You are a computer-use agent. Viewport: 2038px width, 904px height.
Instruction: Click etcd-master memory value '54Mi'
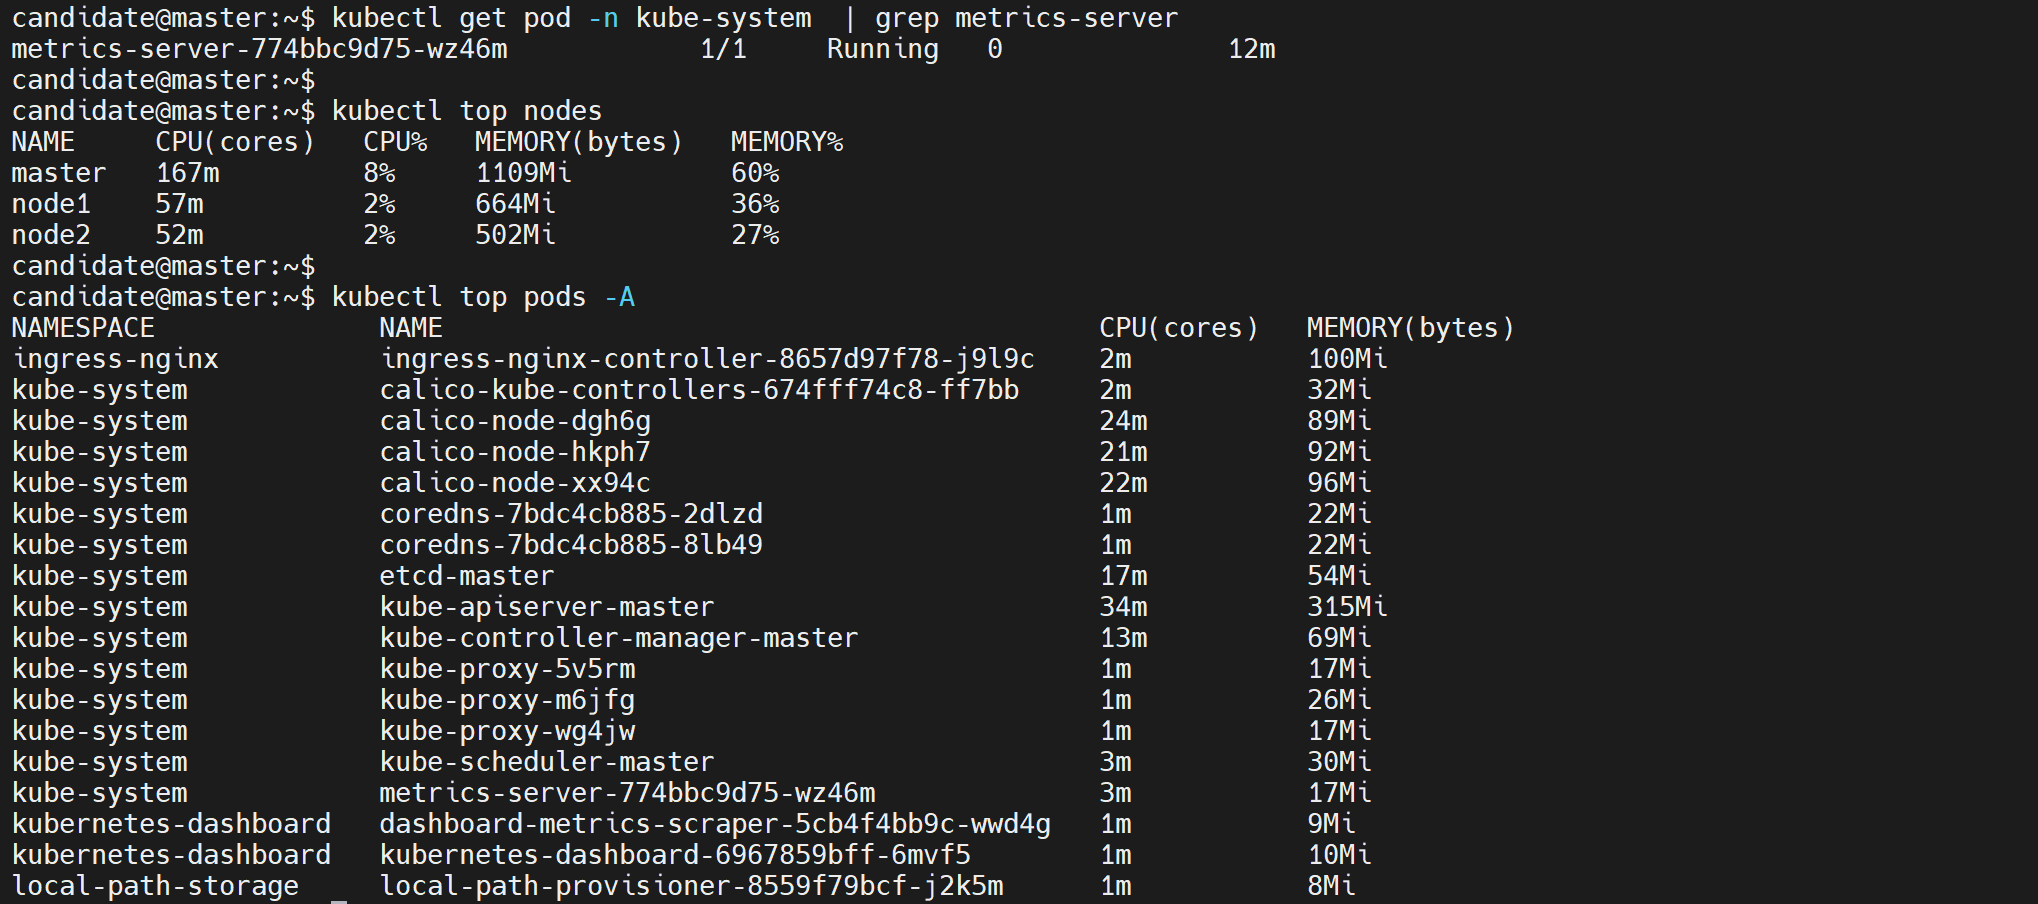[x=1340, y=576]
